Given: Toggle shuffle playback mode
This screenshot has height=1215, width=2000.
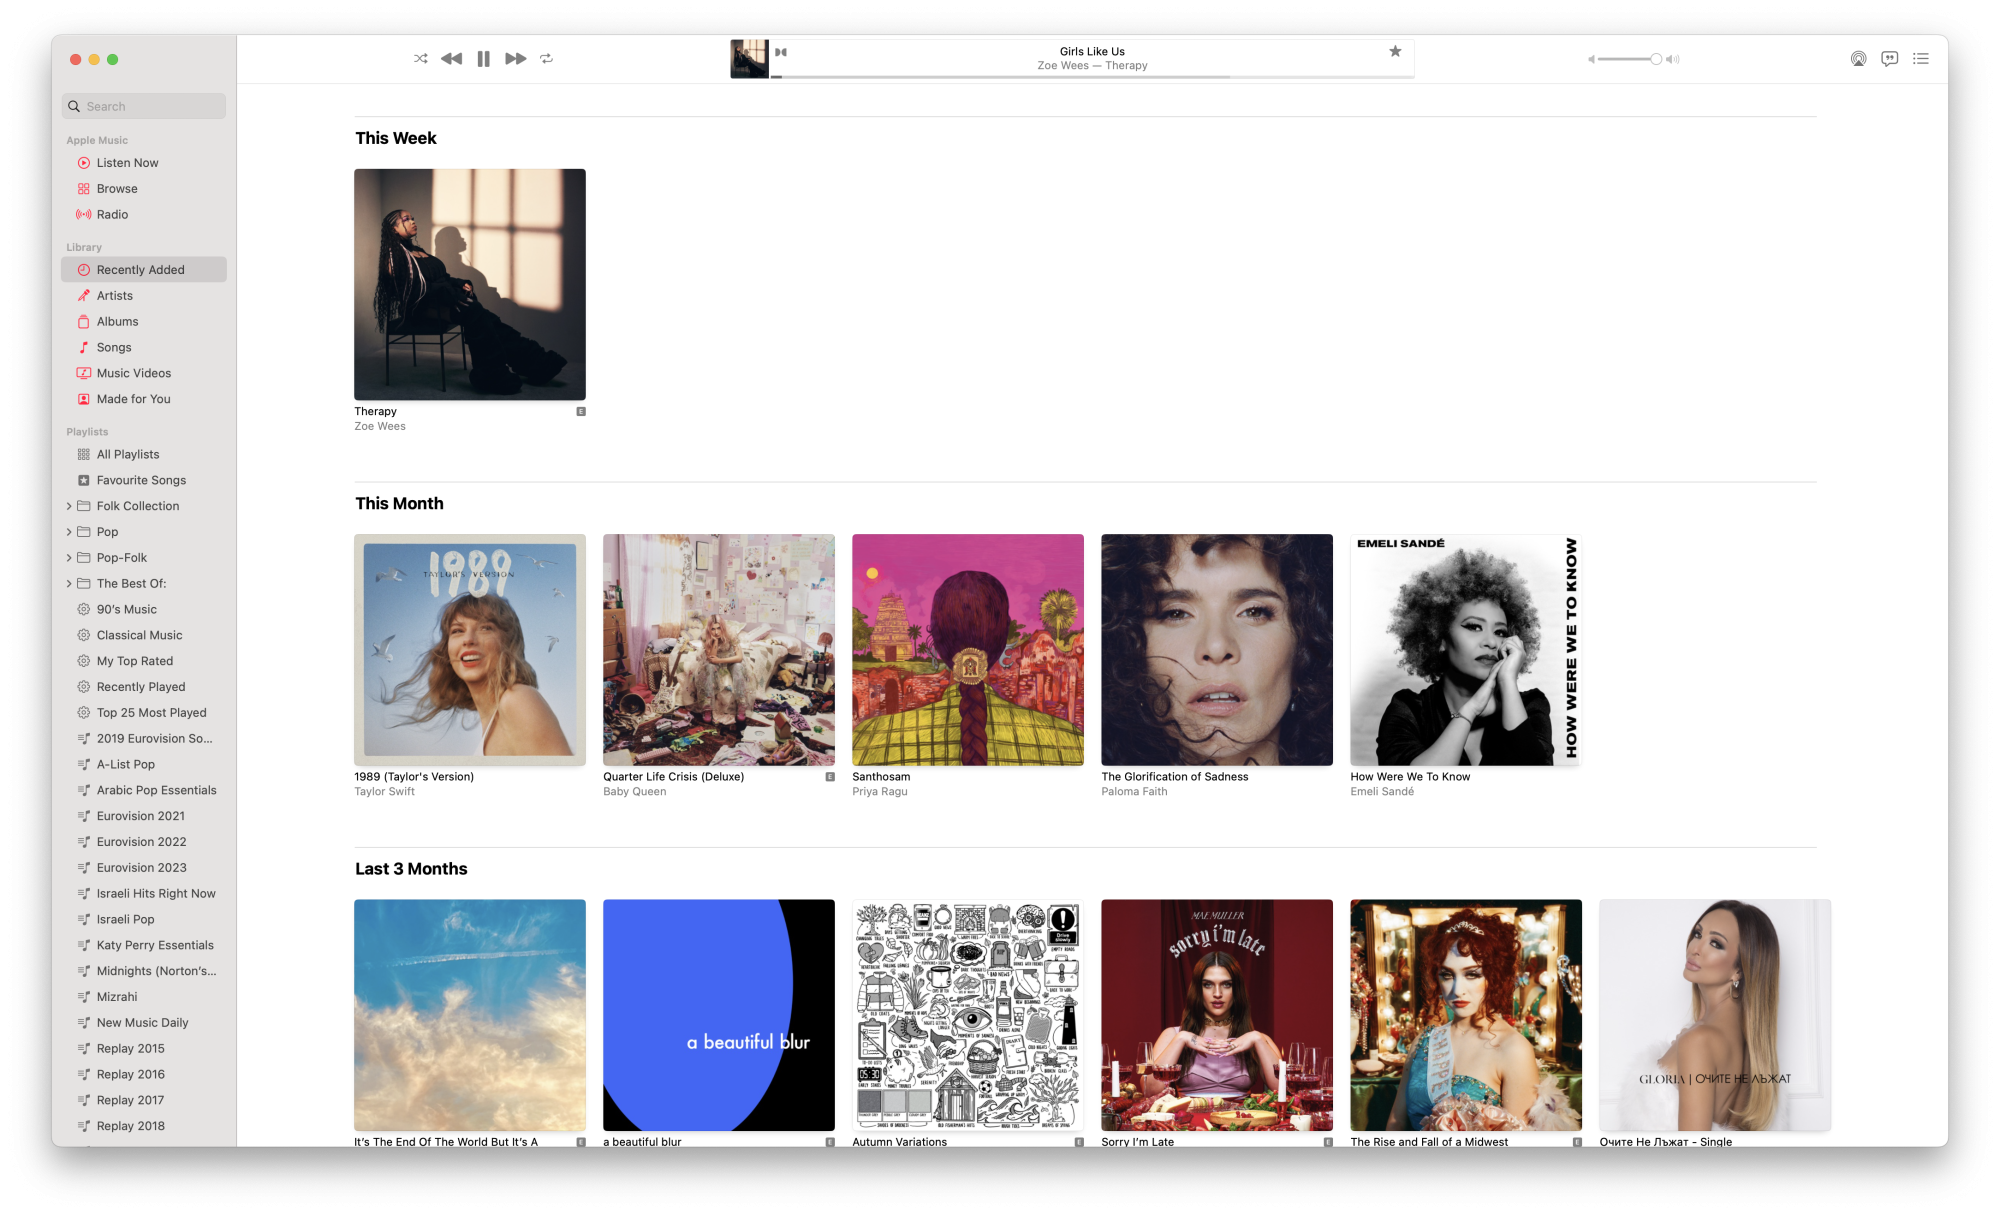Looking at the screenshot, I should pos(421,59).
